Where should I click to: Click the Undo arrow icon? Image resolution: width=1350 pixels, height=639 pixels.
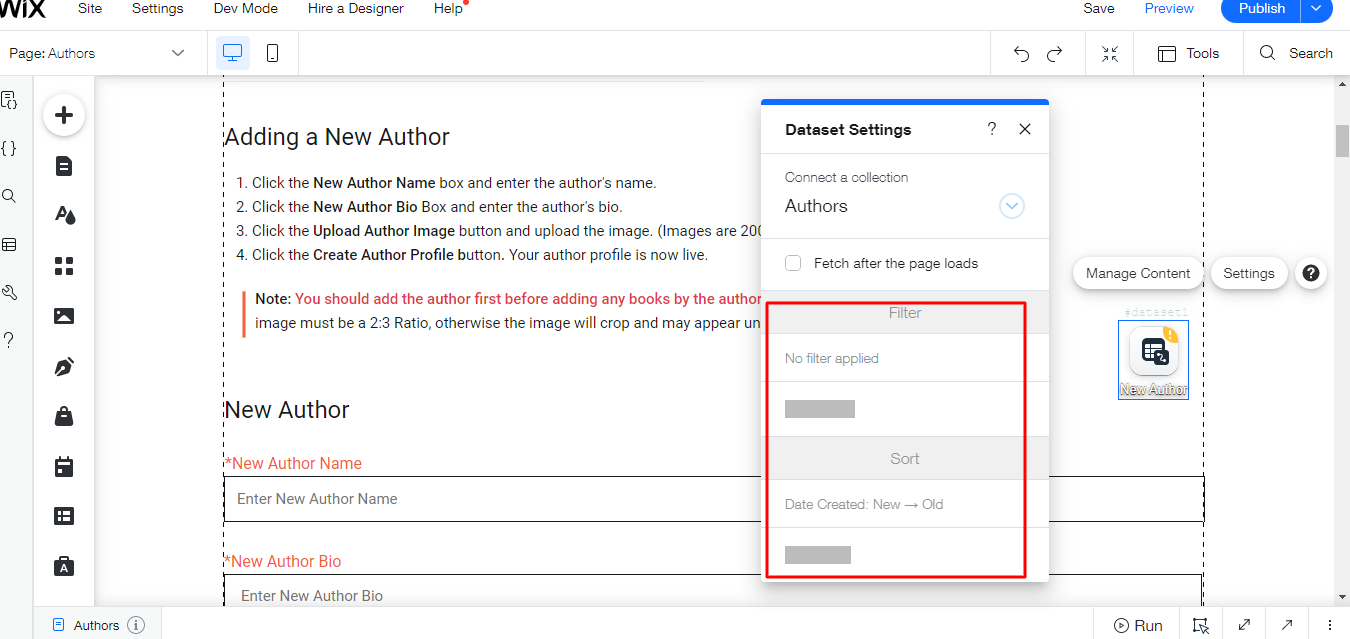pos(1021,54)
